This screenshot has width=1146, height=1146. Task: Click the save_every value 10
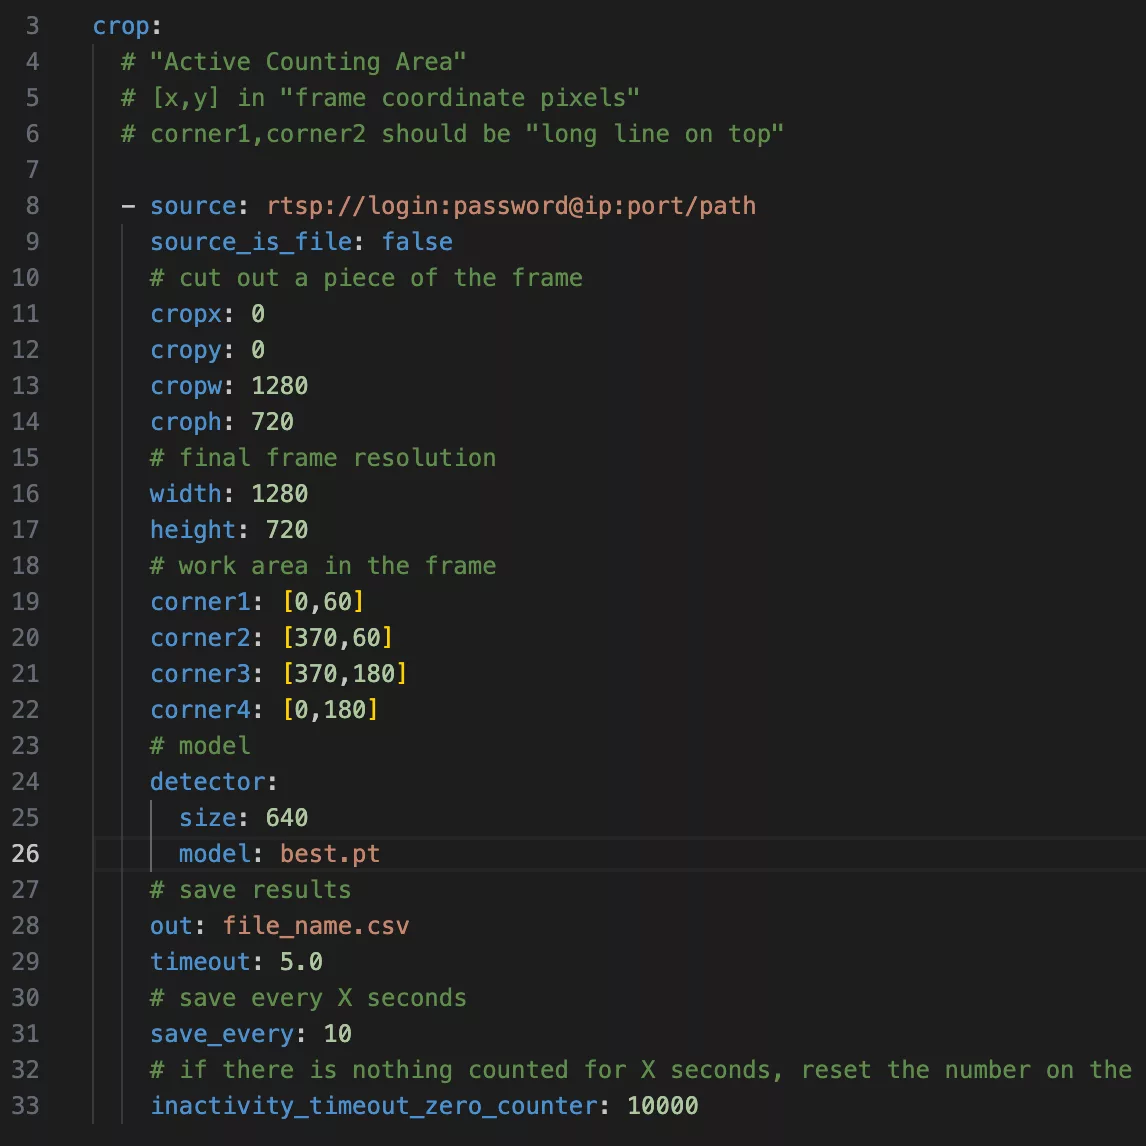pyautogui.click(x=337, y=1034)
